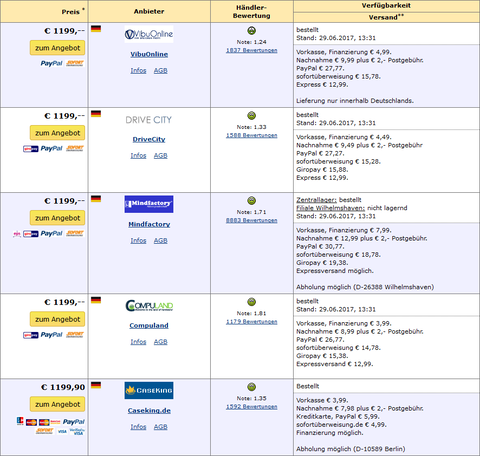Follow the VibuOnline vendor name link
Image resolution: width=480 pixels, height=456 pixels.
click(x=149, y=54)
